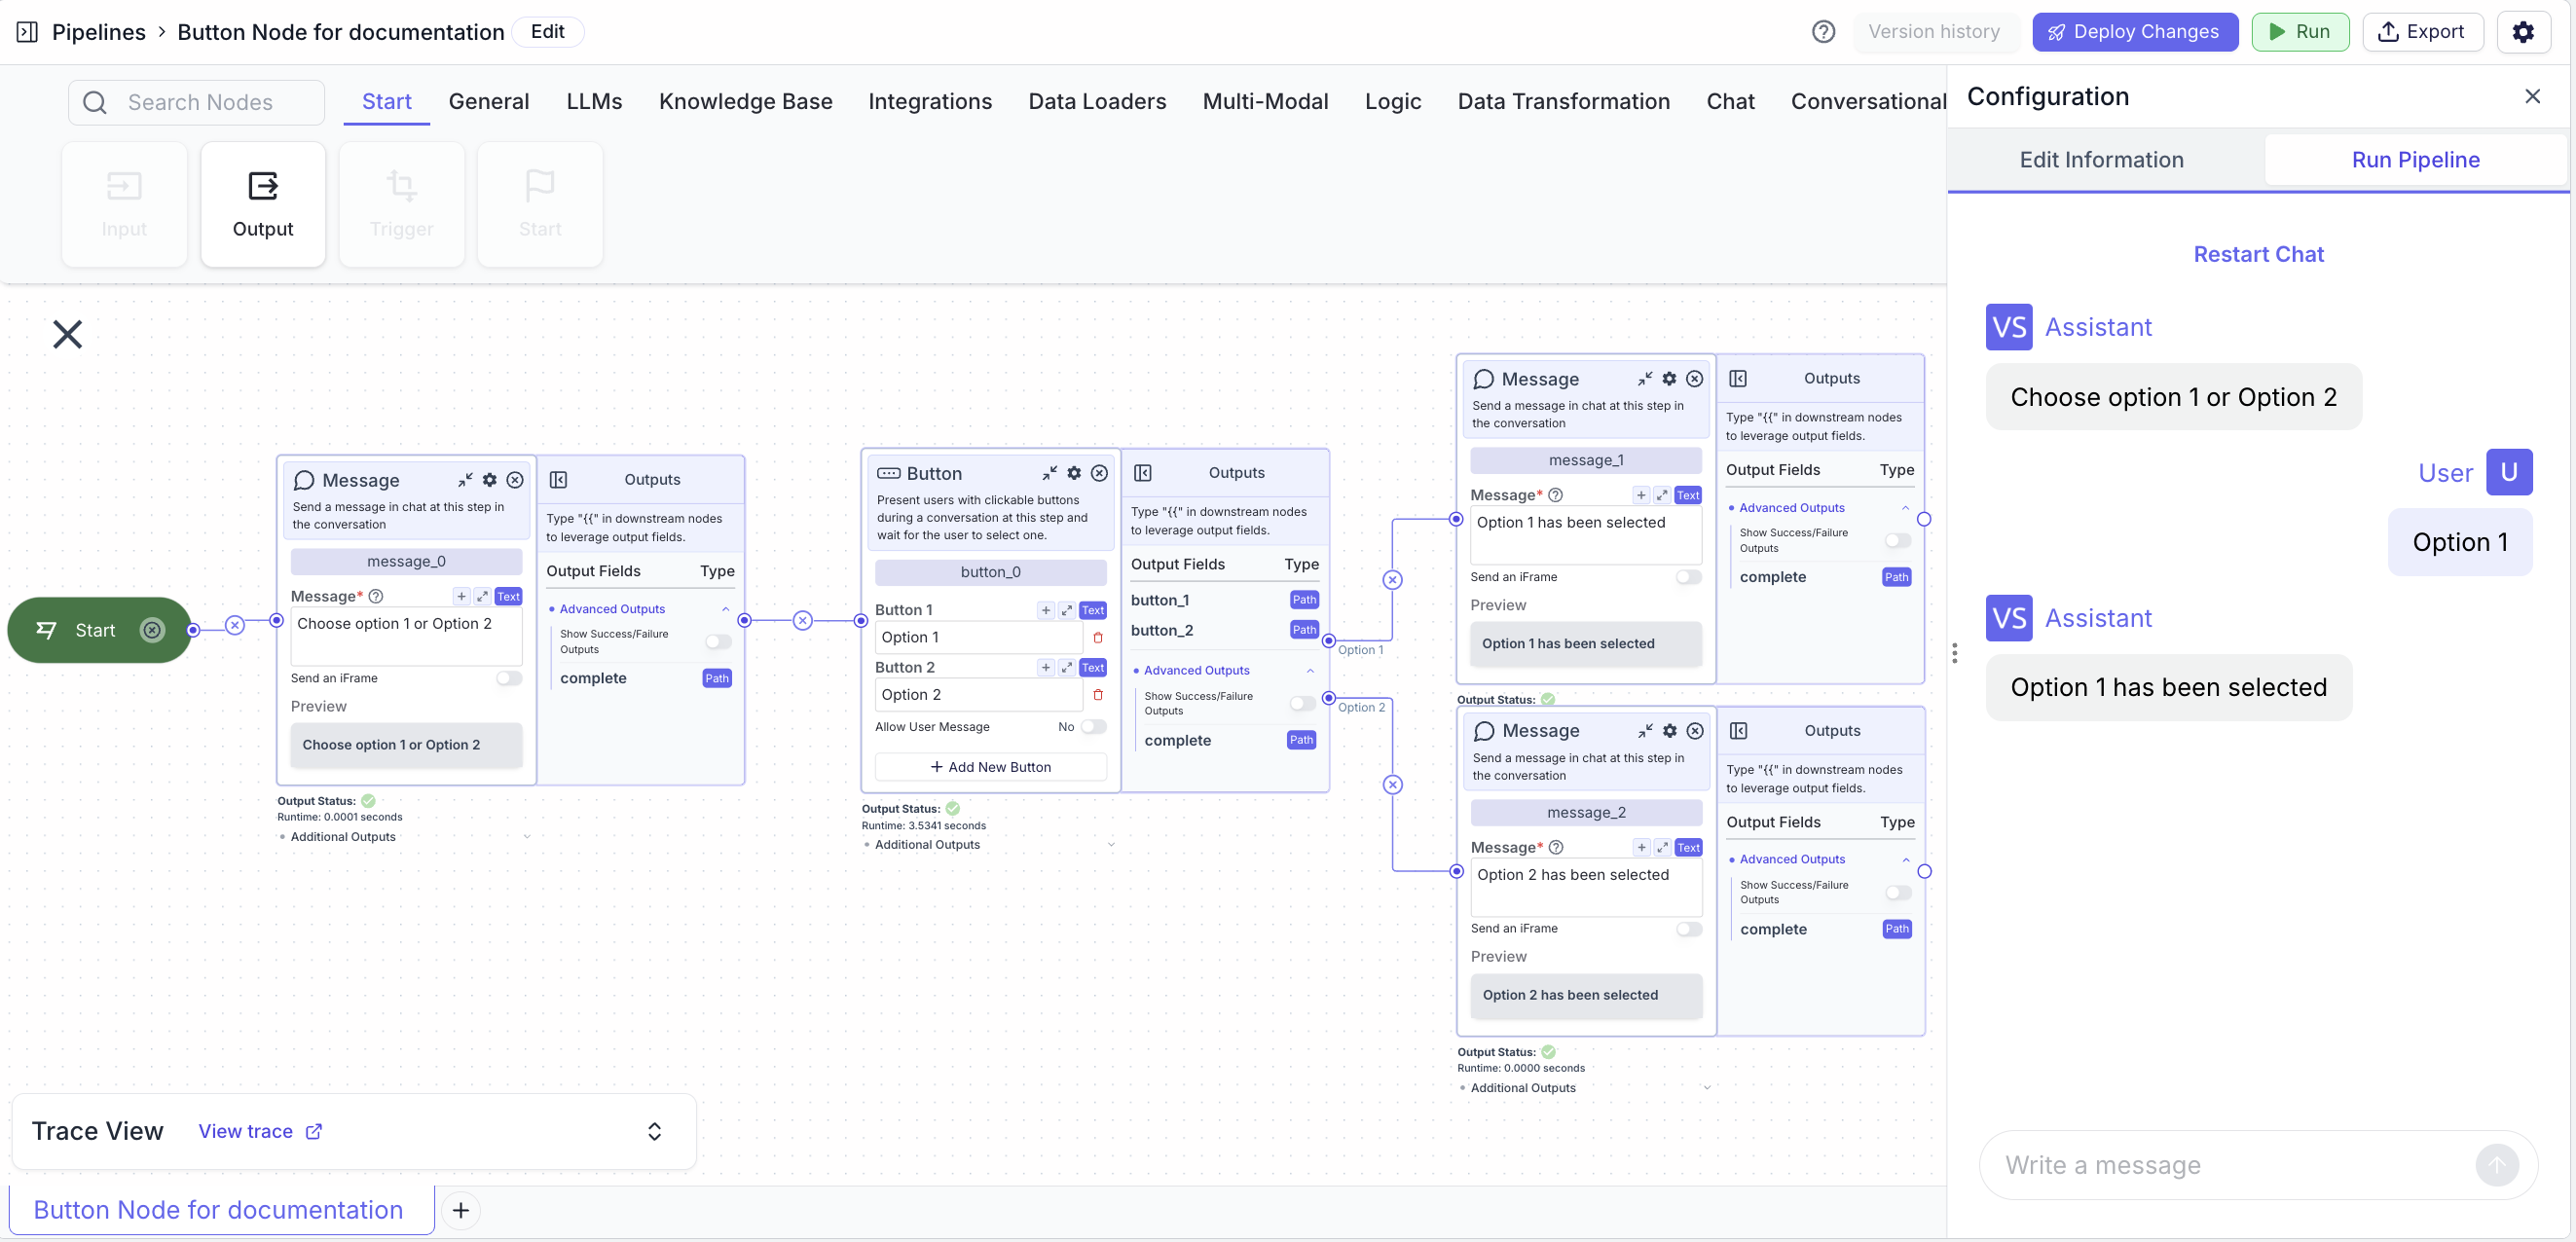Click the message send arrow icon

(2496, 1165)
